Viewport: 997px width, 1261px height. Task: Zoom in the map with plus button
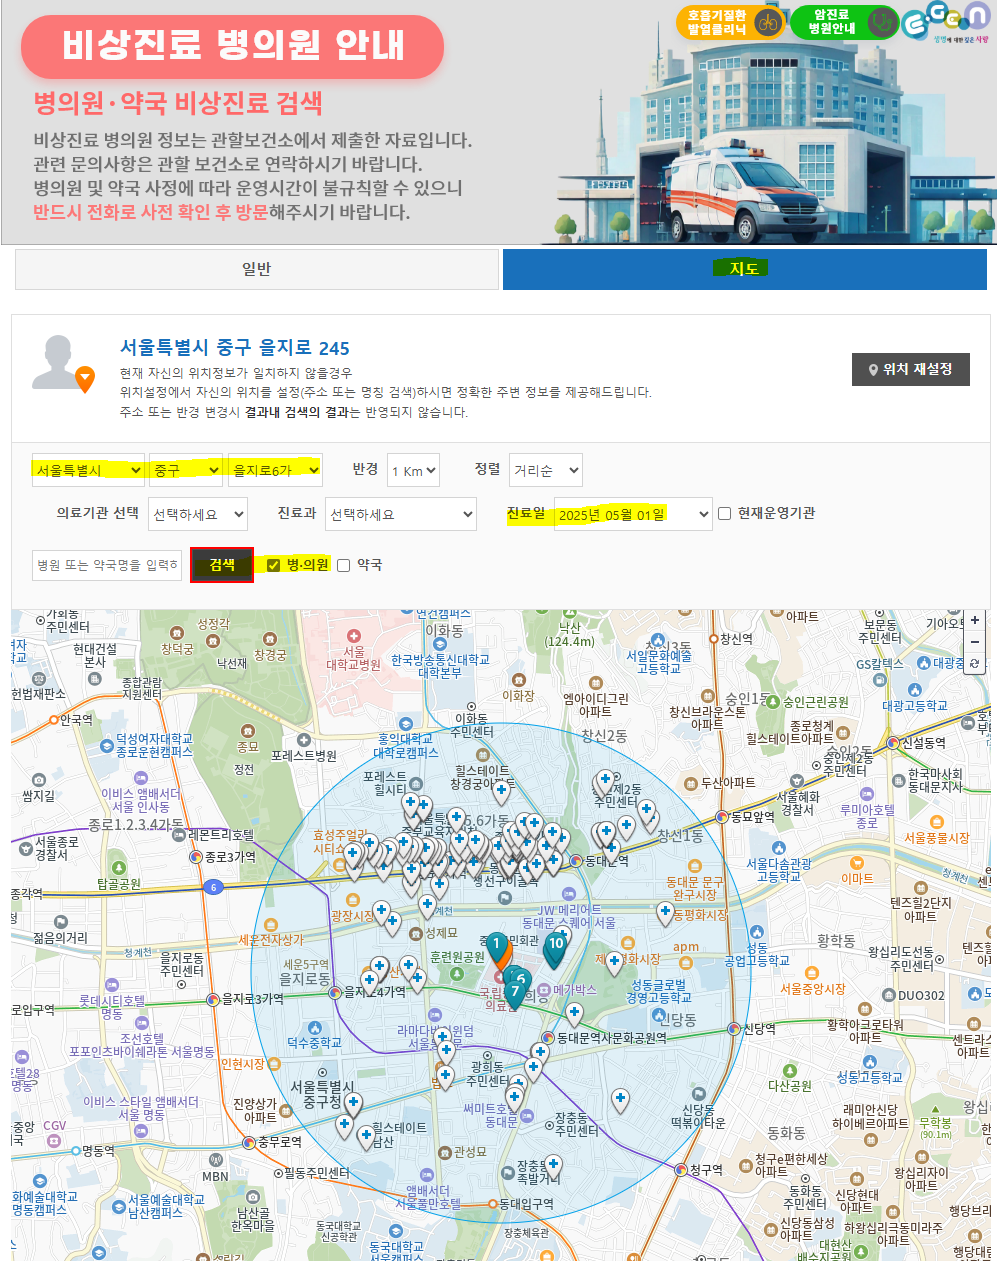975,621
